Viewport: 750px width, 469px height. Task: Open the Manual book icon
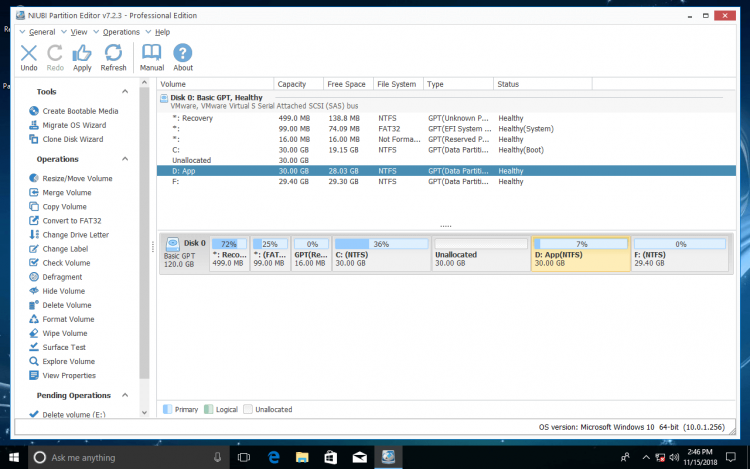point(152,58)
